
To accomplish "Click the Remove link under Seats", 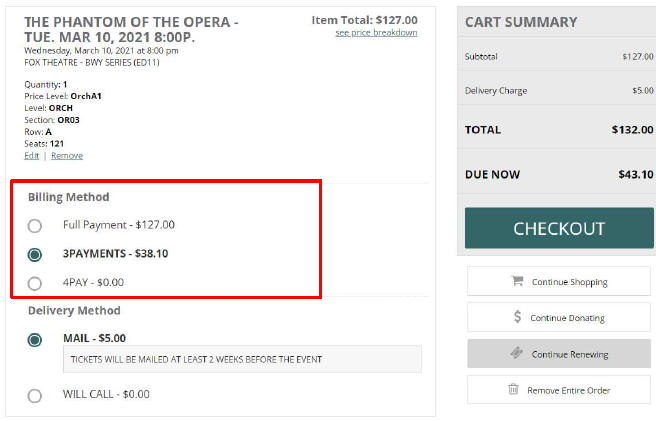I will pyautogui.click(x=67, y=156).
